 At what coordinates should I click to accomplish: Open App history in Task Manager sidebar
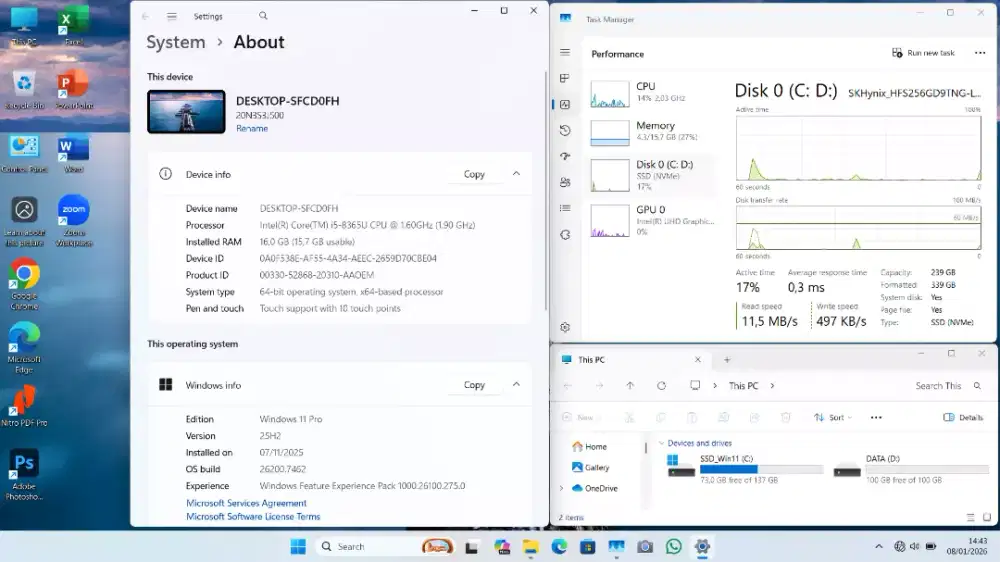565,130
